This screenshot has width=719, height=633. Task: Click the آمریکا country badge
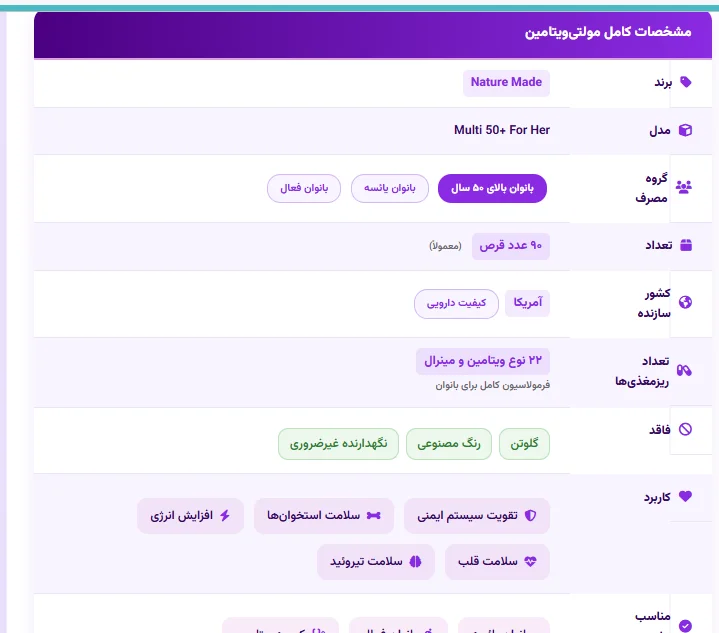(x=527, y=303)
